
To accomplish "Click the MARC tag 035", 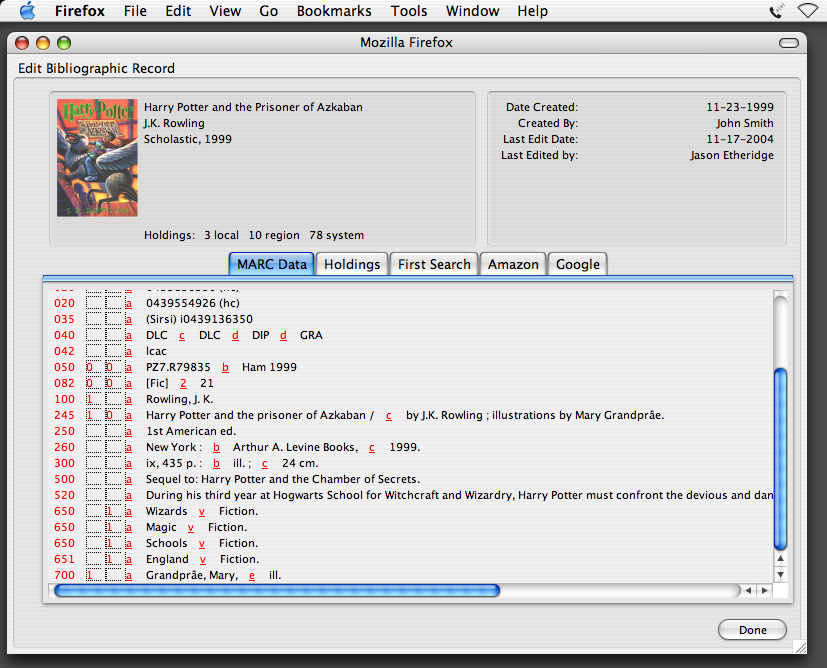I will 64,320.
